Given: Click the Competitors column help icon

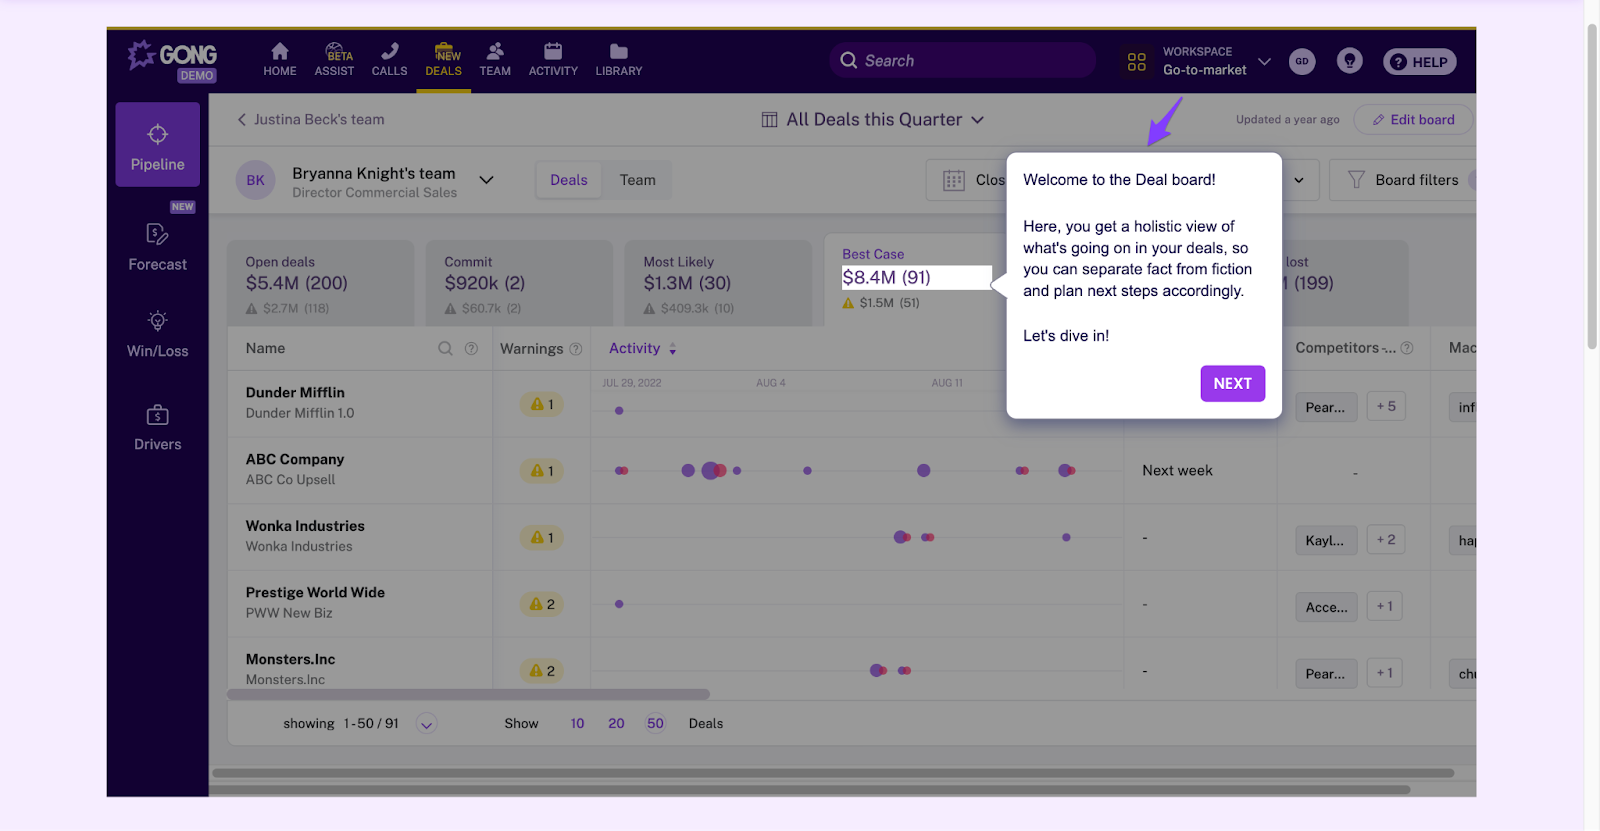Looking at the screenshot, I should click(x=1407, y=348).
